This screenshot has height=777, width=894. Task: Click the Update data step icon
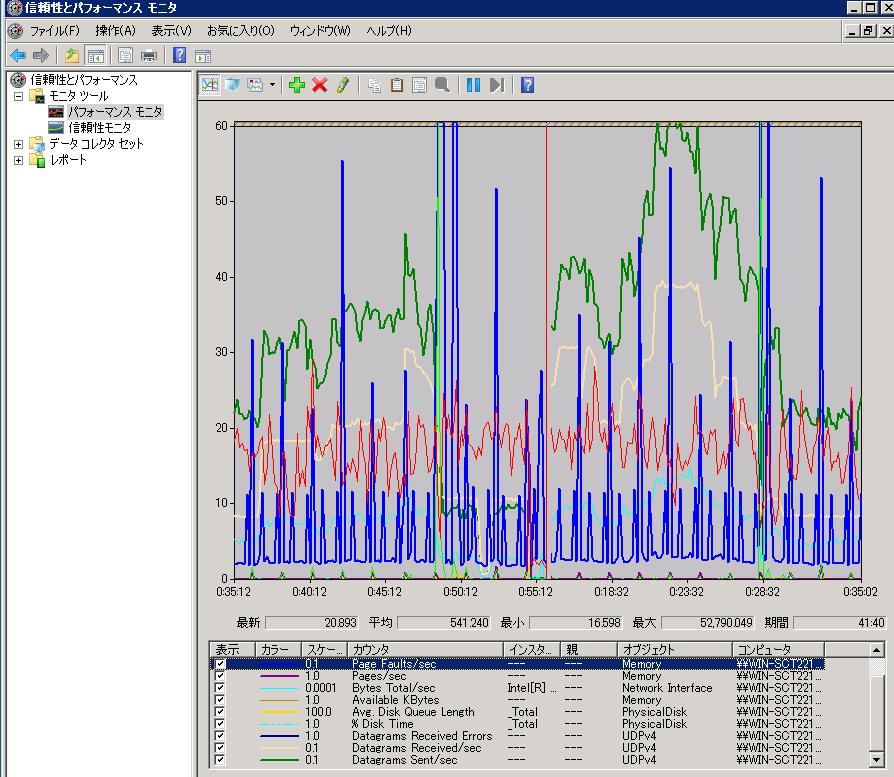coord(497,85)
